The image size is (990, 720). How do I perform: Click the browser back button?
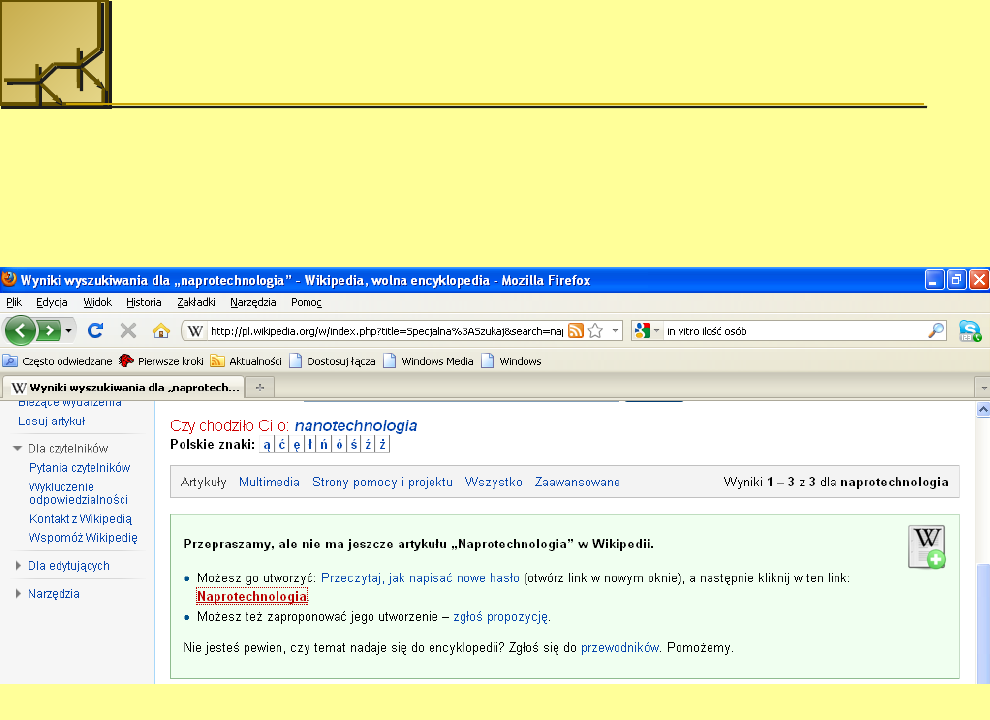[20, 330]
